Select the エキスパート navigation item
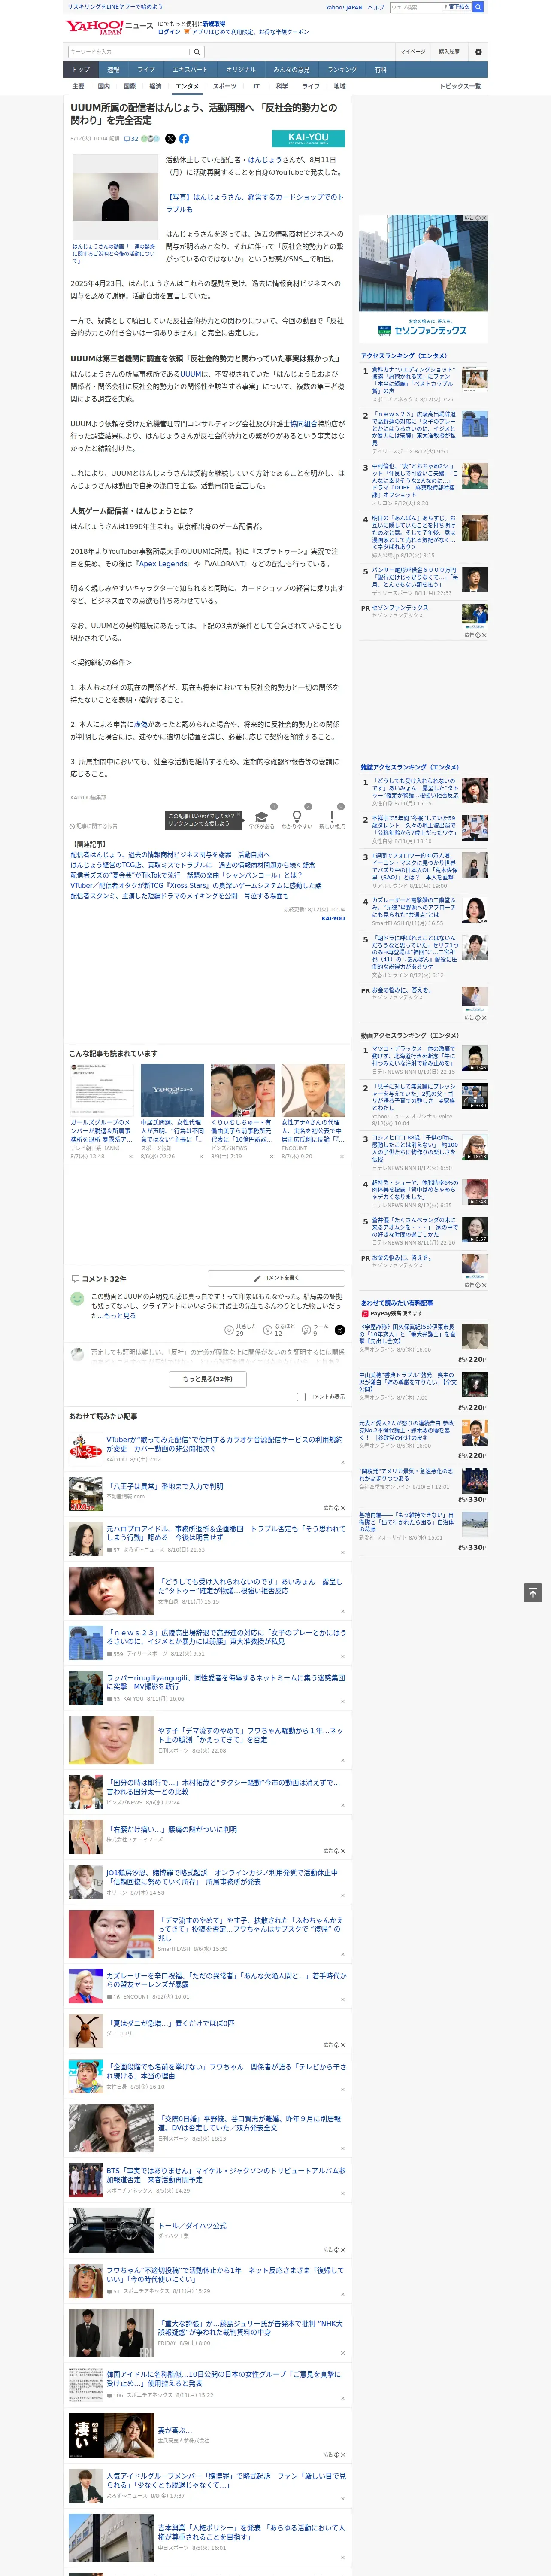Image resolution: width=551 pixels, height=2576 pixels. [190, 70]
